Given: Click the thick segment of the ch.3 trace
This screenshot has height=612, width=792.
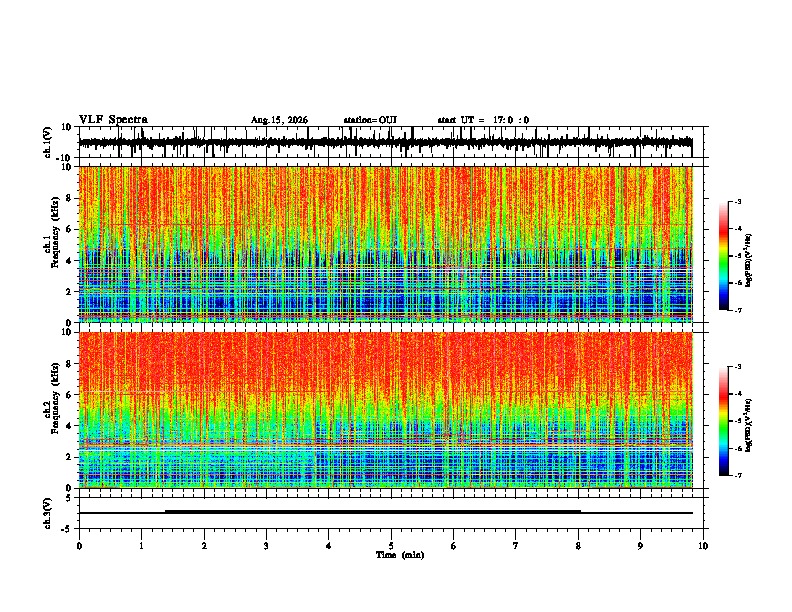Looking at the screenshot, I should 373,512.
